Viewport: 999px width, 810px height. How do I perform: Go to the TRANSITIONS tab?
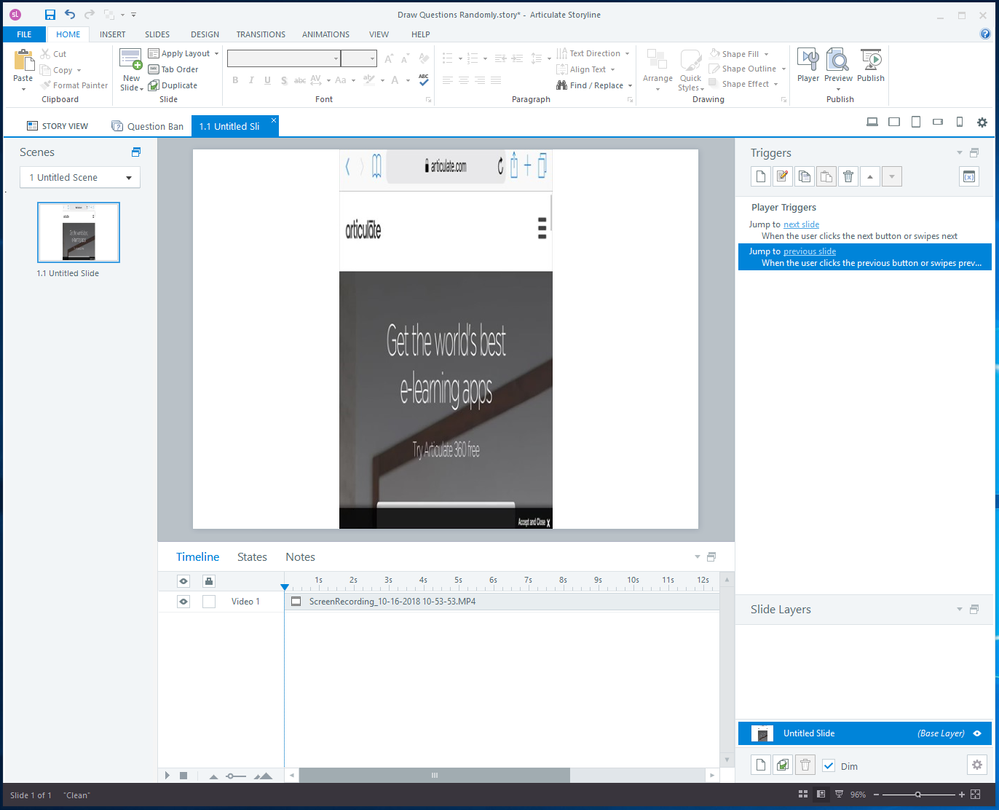(261, 34)
